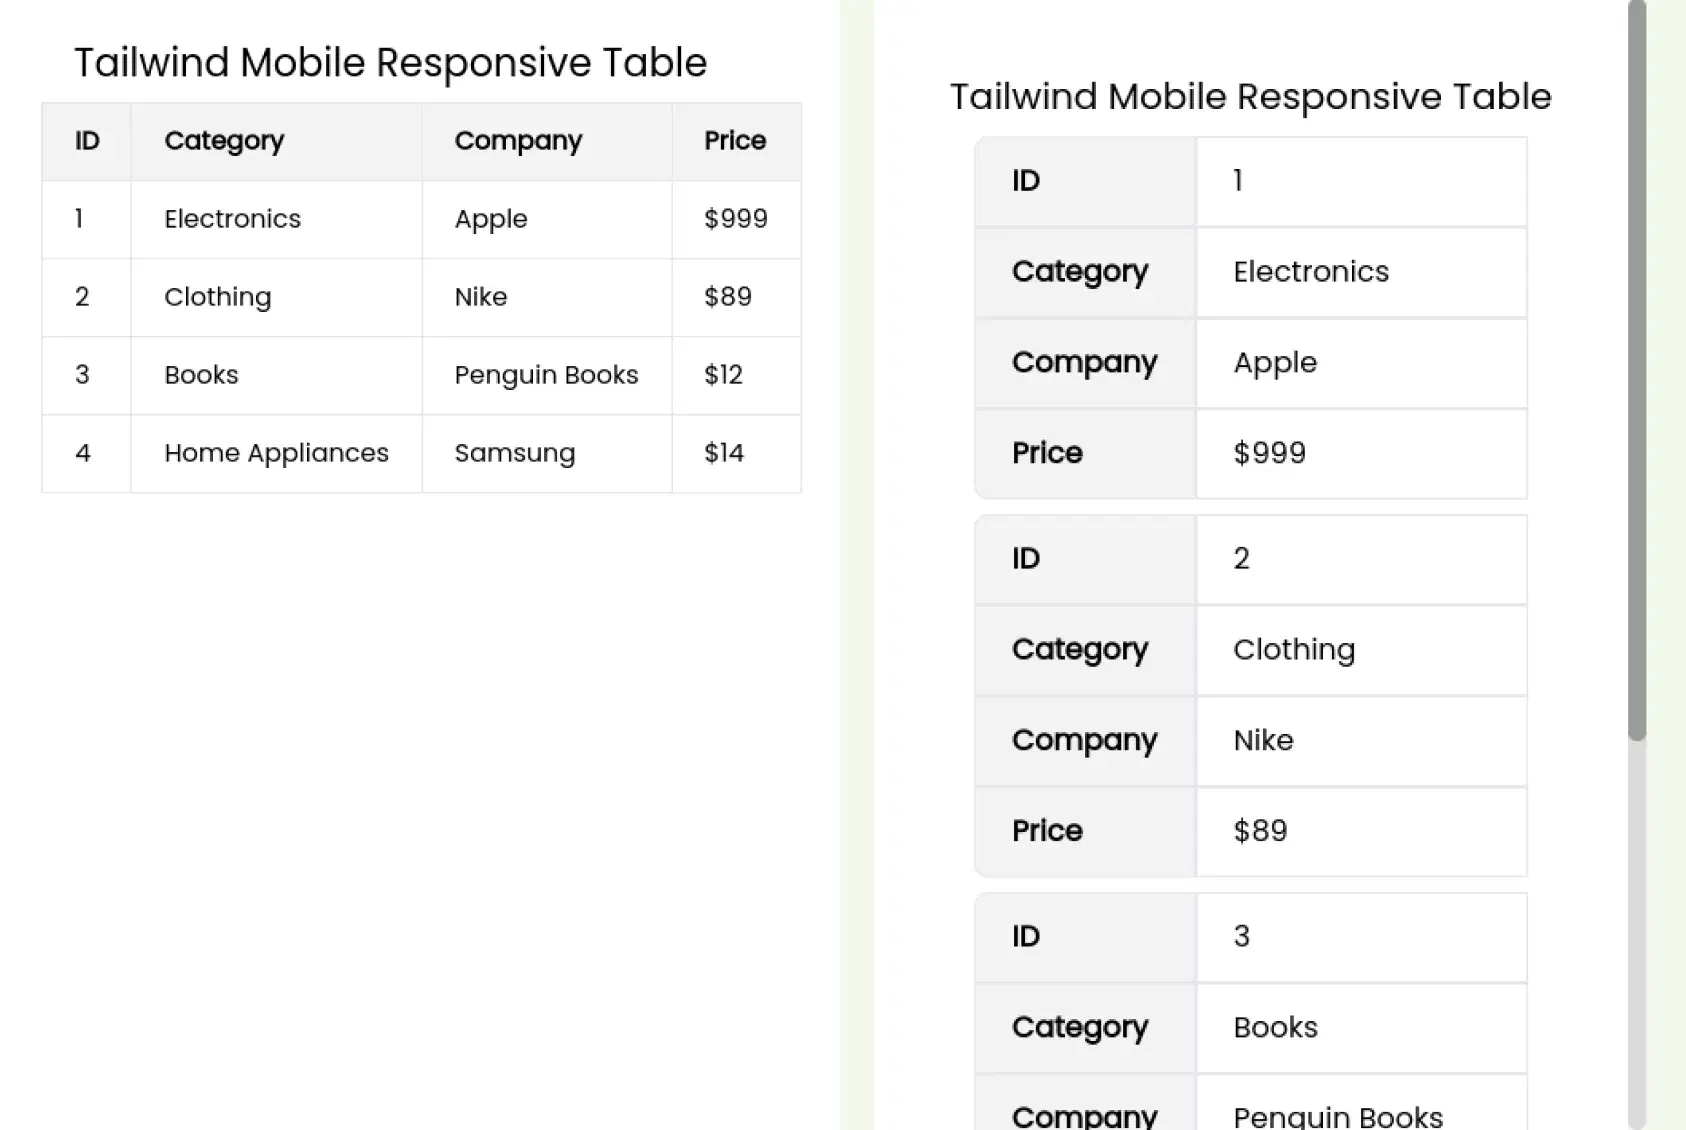The image size is (1686, 1130).
Task: Select the $12 price for Books
Action: click(x=722, y=375)
